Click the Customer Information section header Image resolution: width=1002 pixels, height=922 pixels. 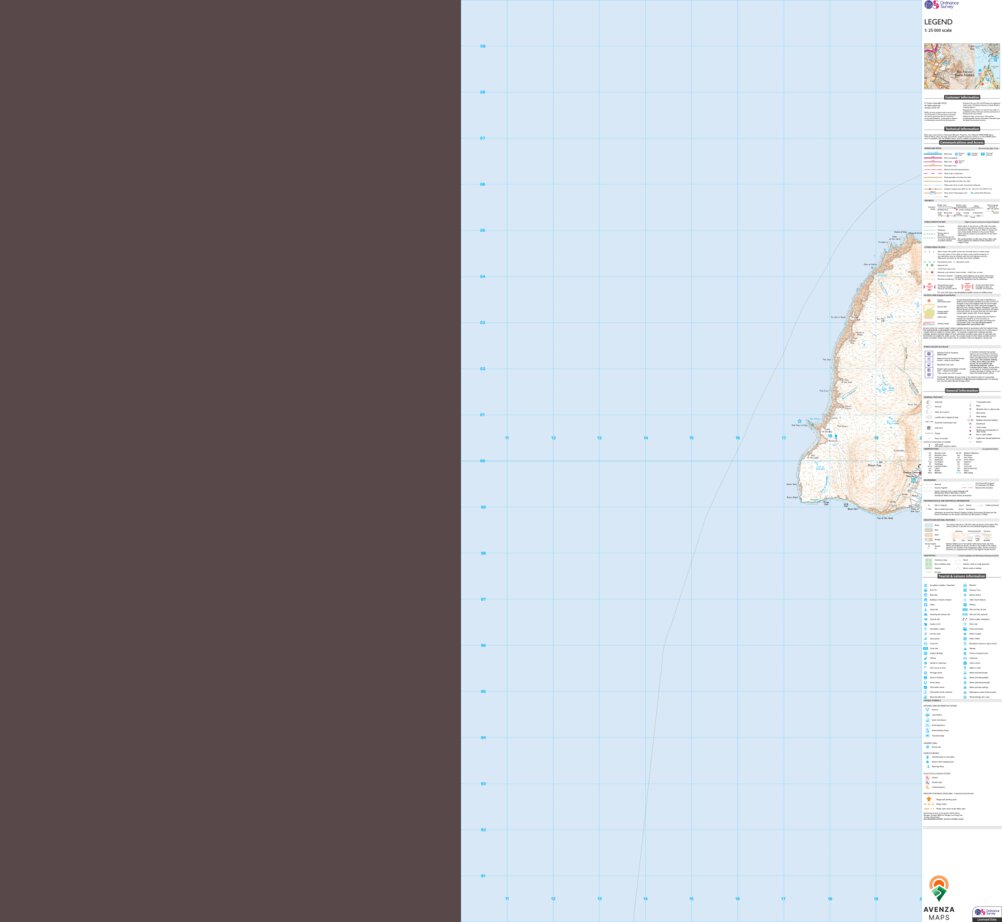(962, 97)
